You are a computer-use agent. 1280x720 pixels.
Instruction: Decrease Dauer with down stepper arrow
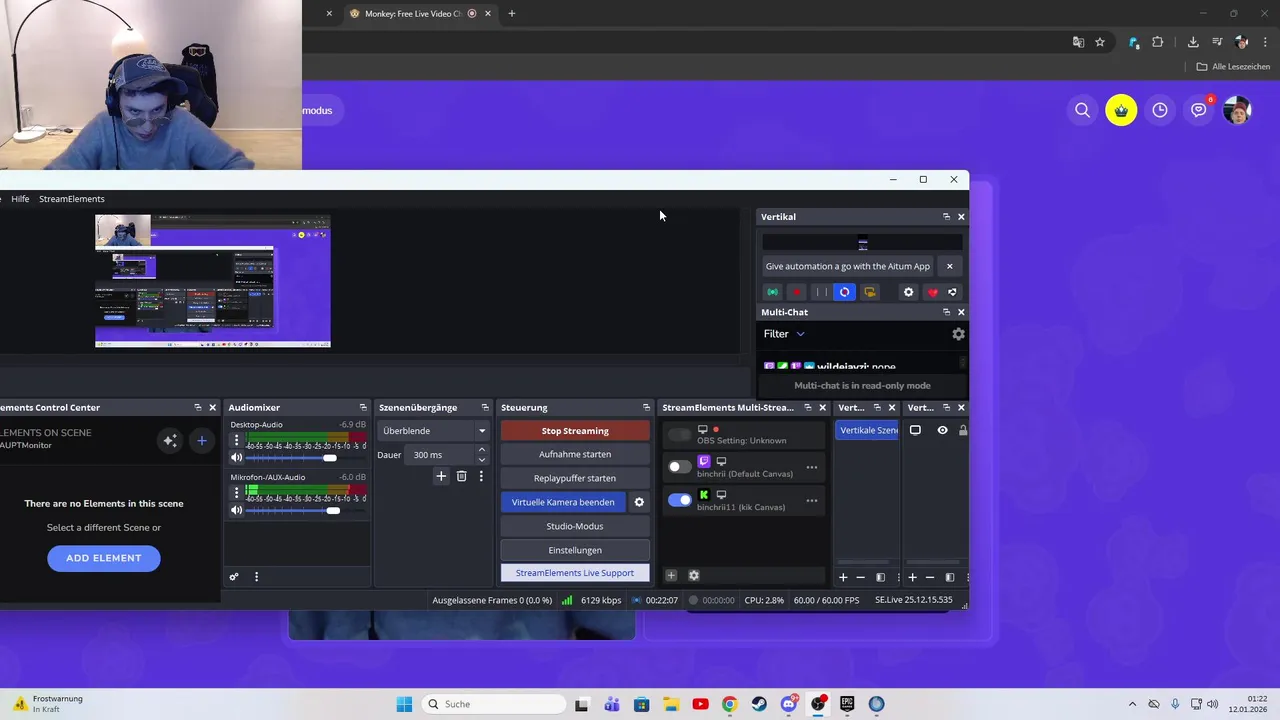pyautogui.click(x=481, y=460)
